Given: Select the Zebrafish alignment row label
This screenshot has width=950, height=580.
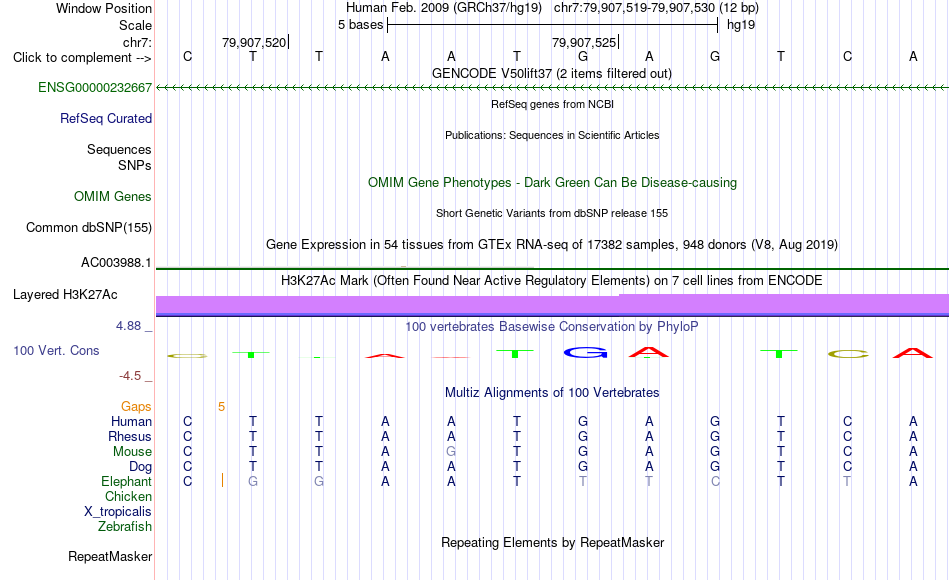Looking at the screenshot, I should (125, 526).
